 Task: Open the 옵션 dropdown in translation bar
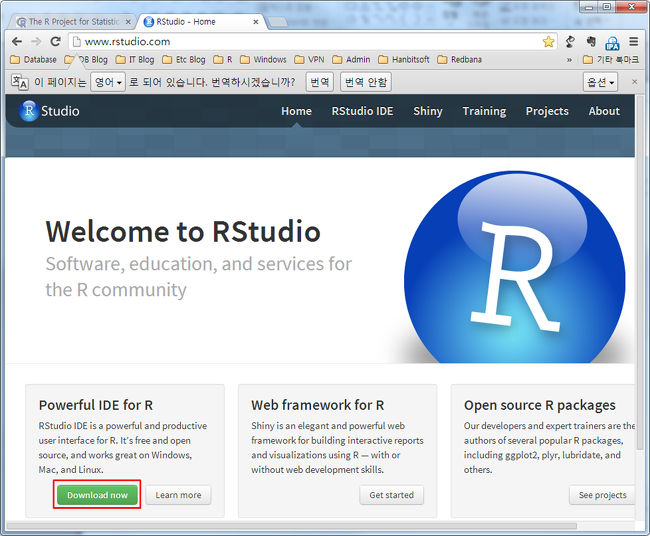(600, 82)
